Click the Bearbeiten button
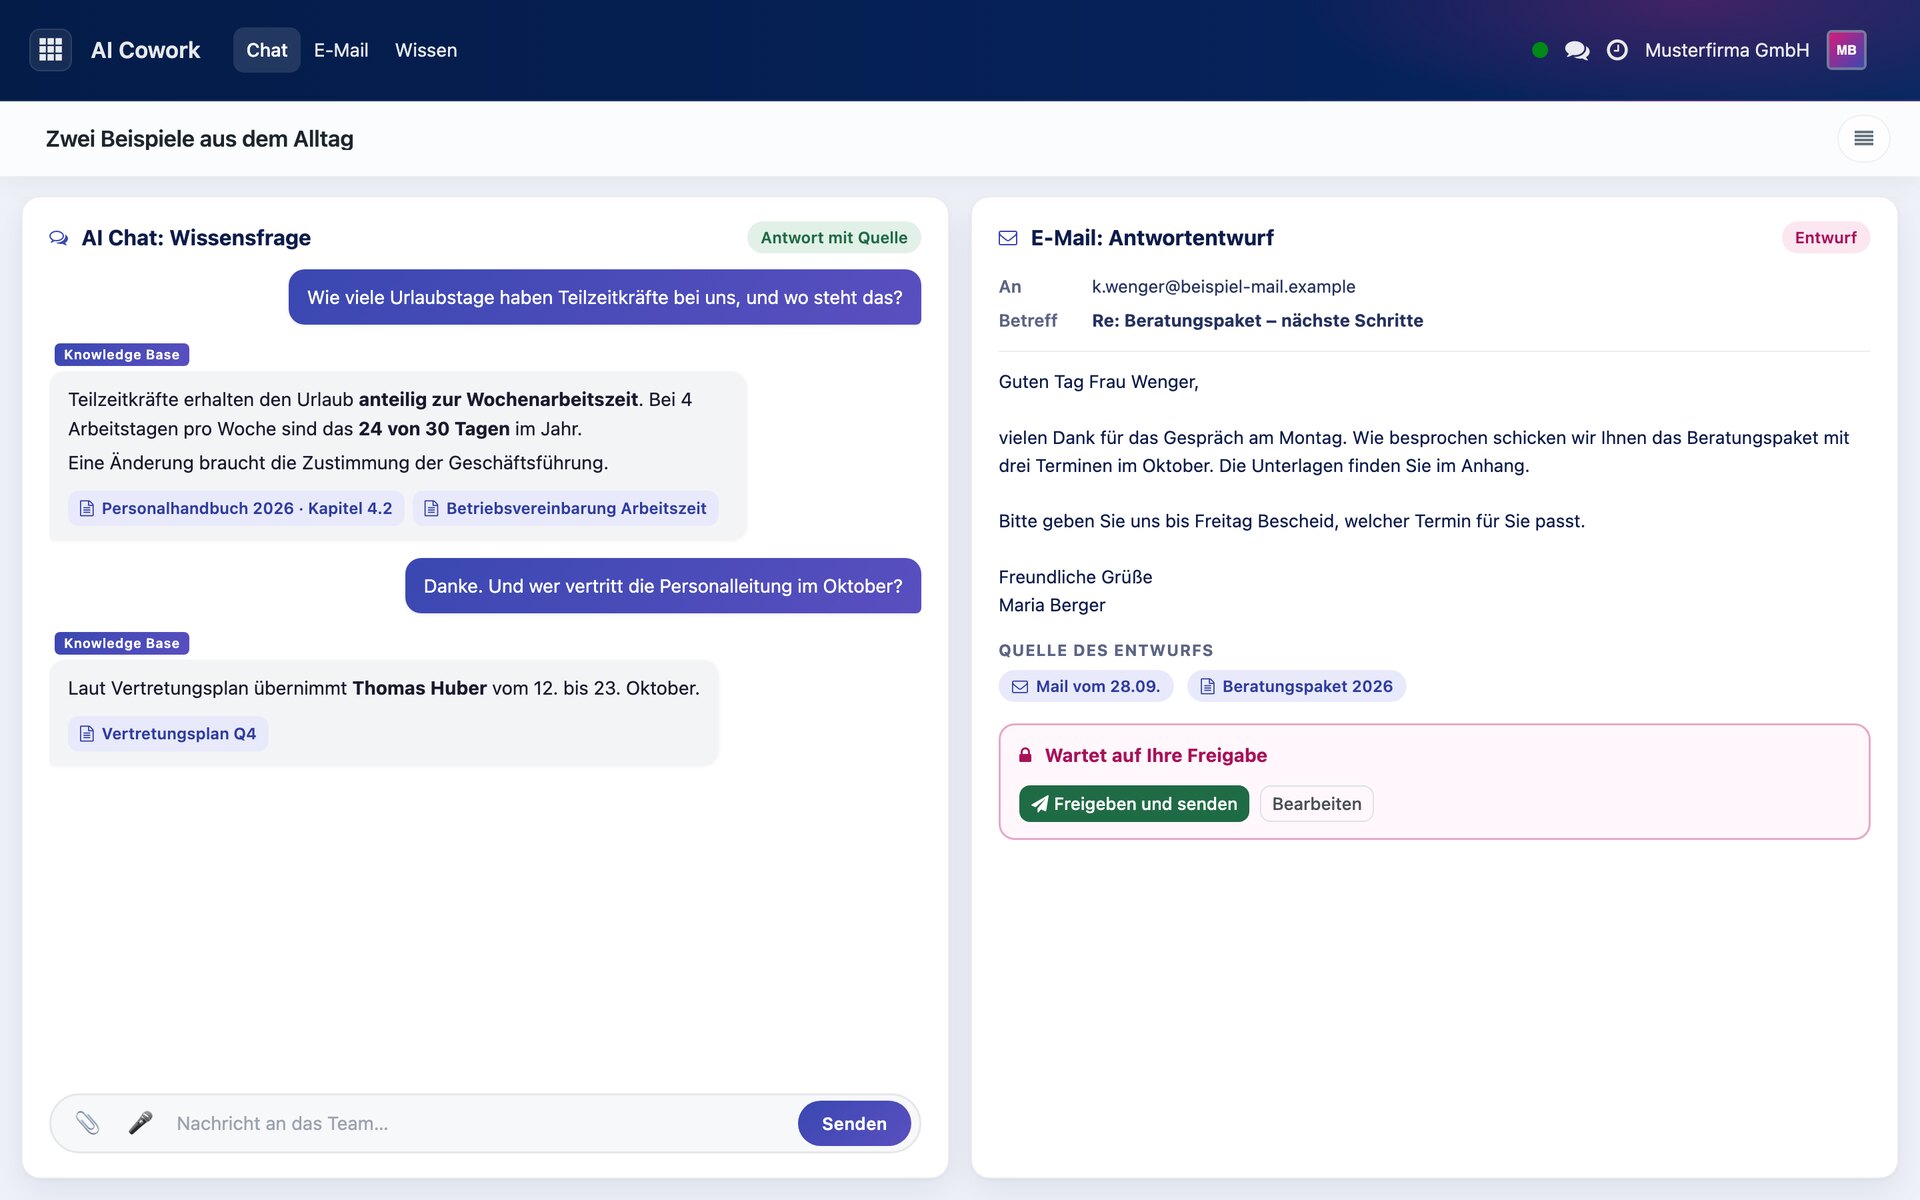This screenshot has width=1920, height=1200. pos(1316,804)
